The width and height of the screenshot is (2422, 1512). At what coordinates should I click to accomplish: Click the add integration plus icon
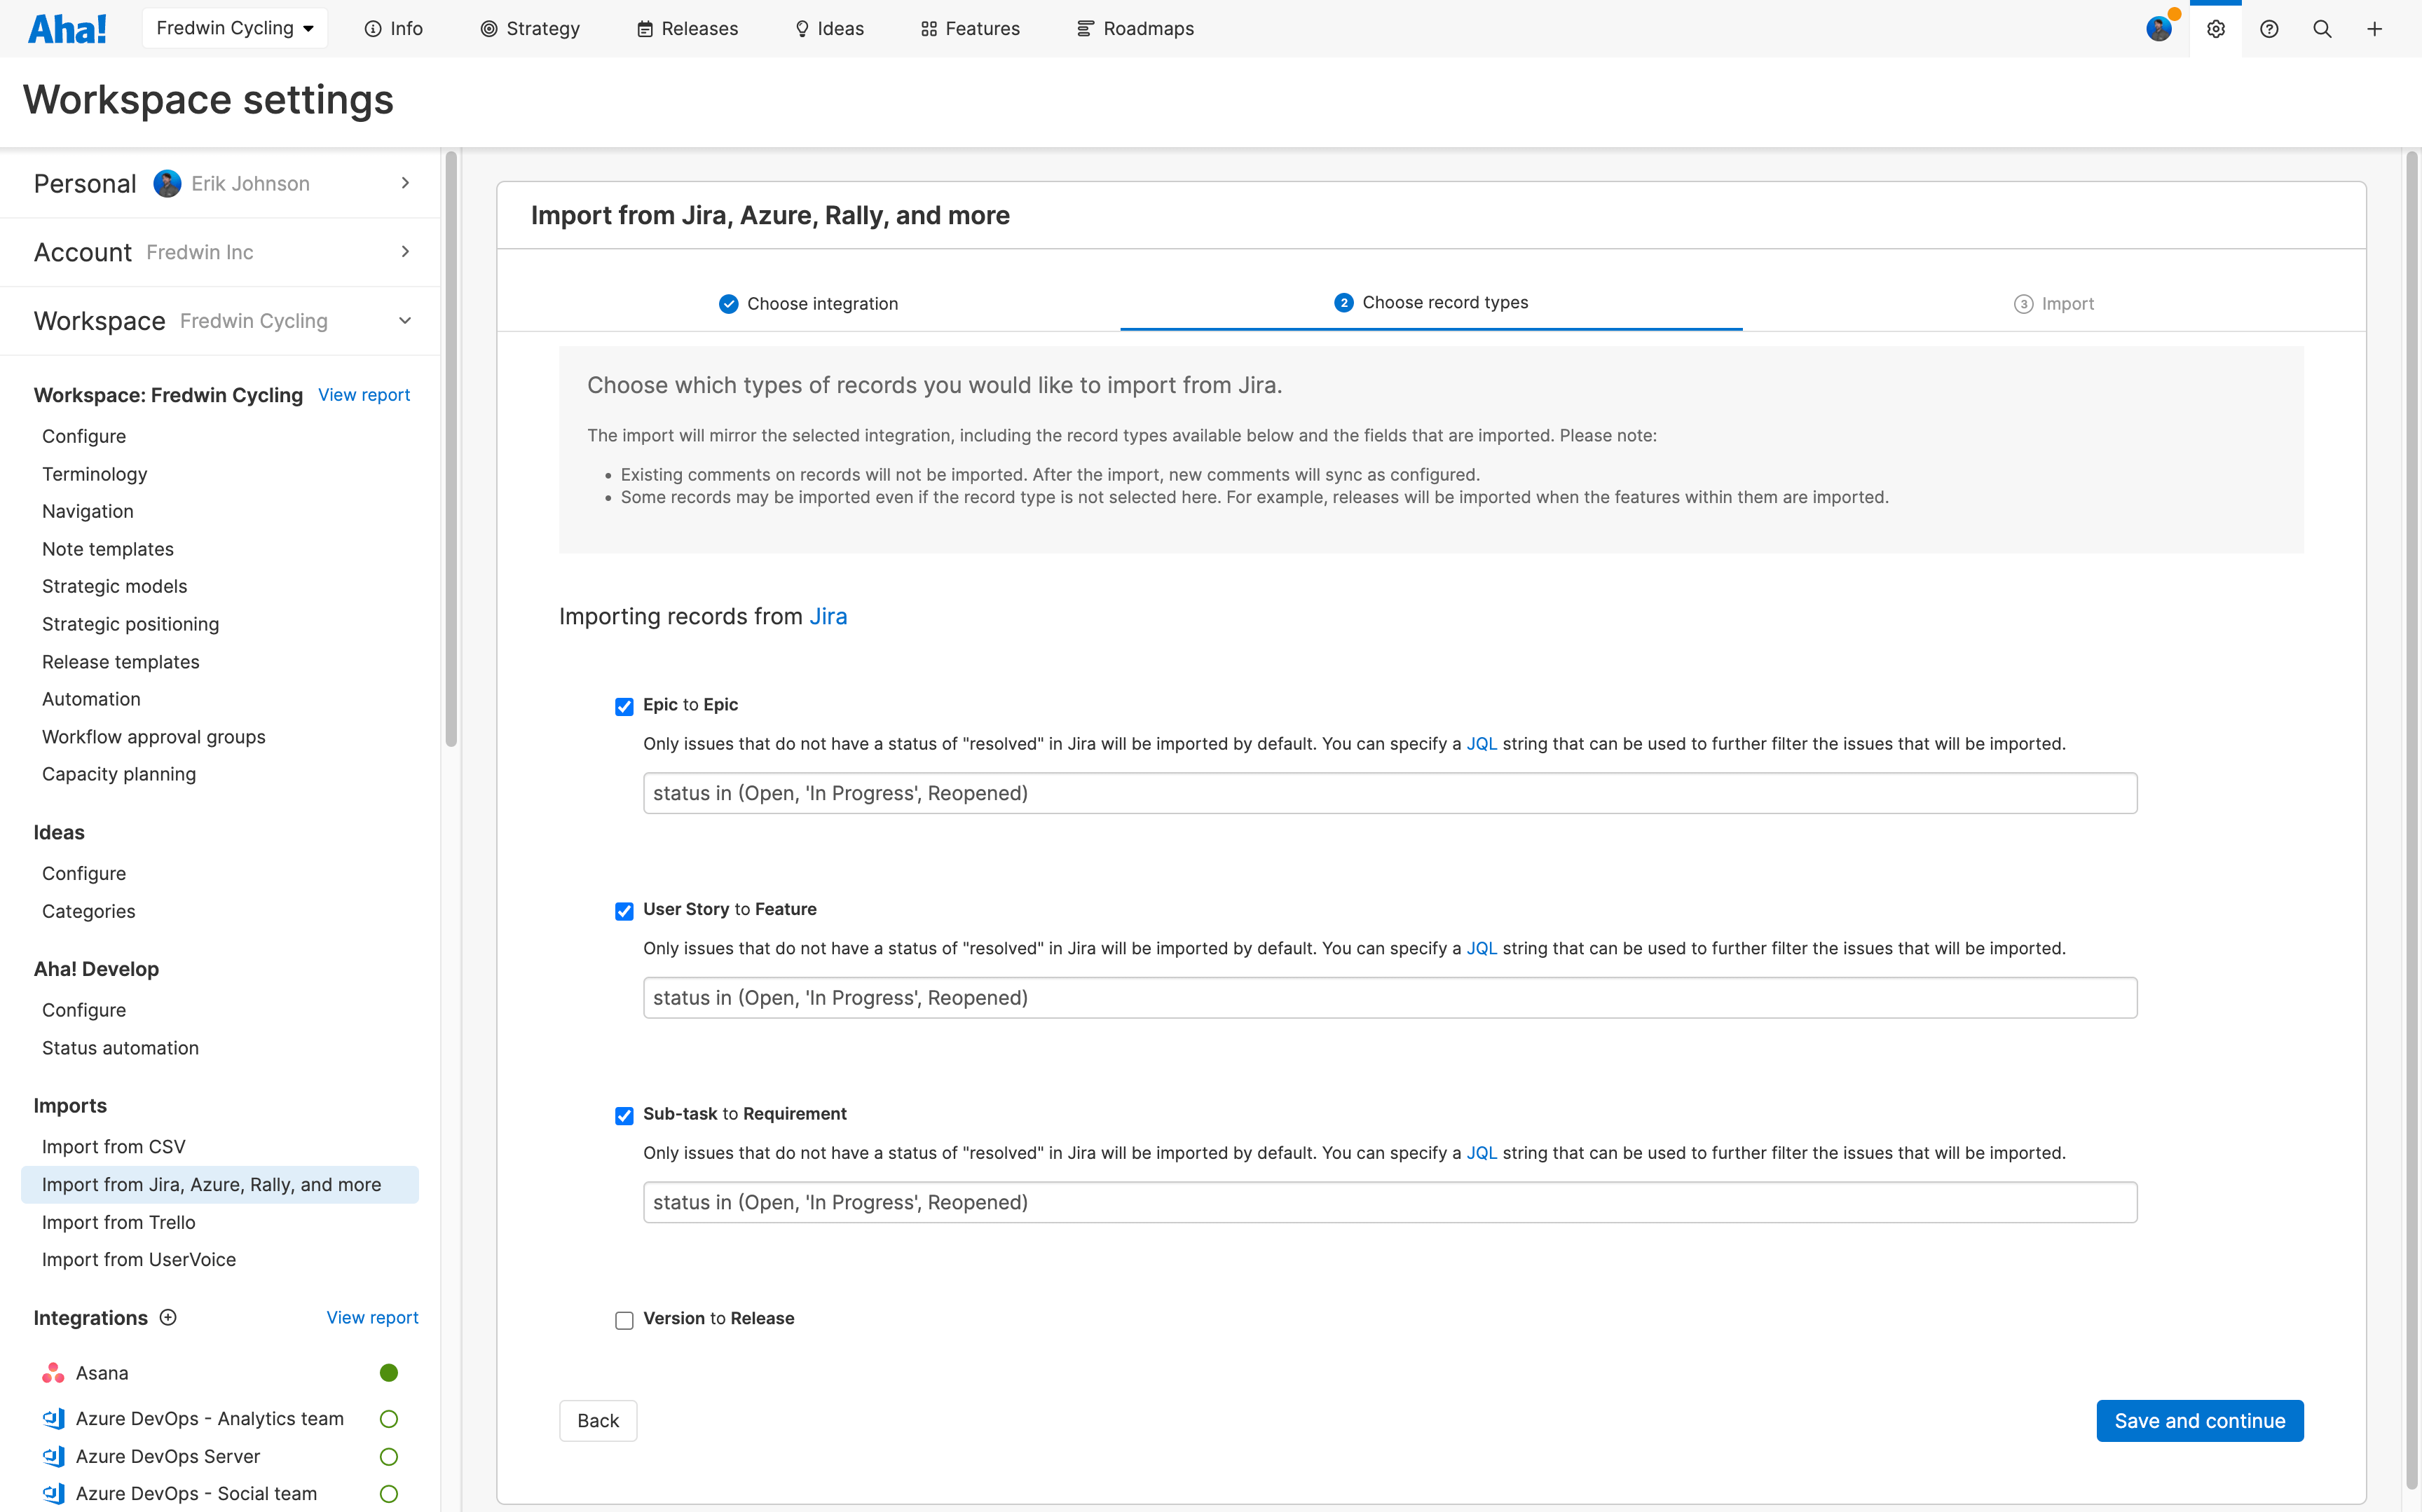point(168,1317)
